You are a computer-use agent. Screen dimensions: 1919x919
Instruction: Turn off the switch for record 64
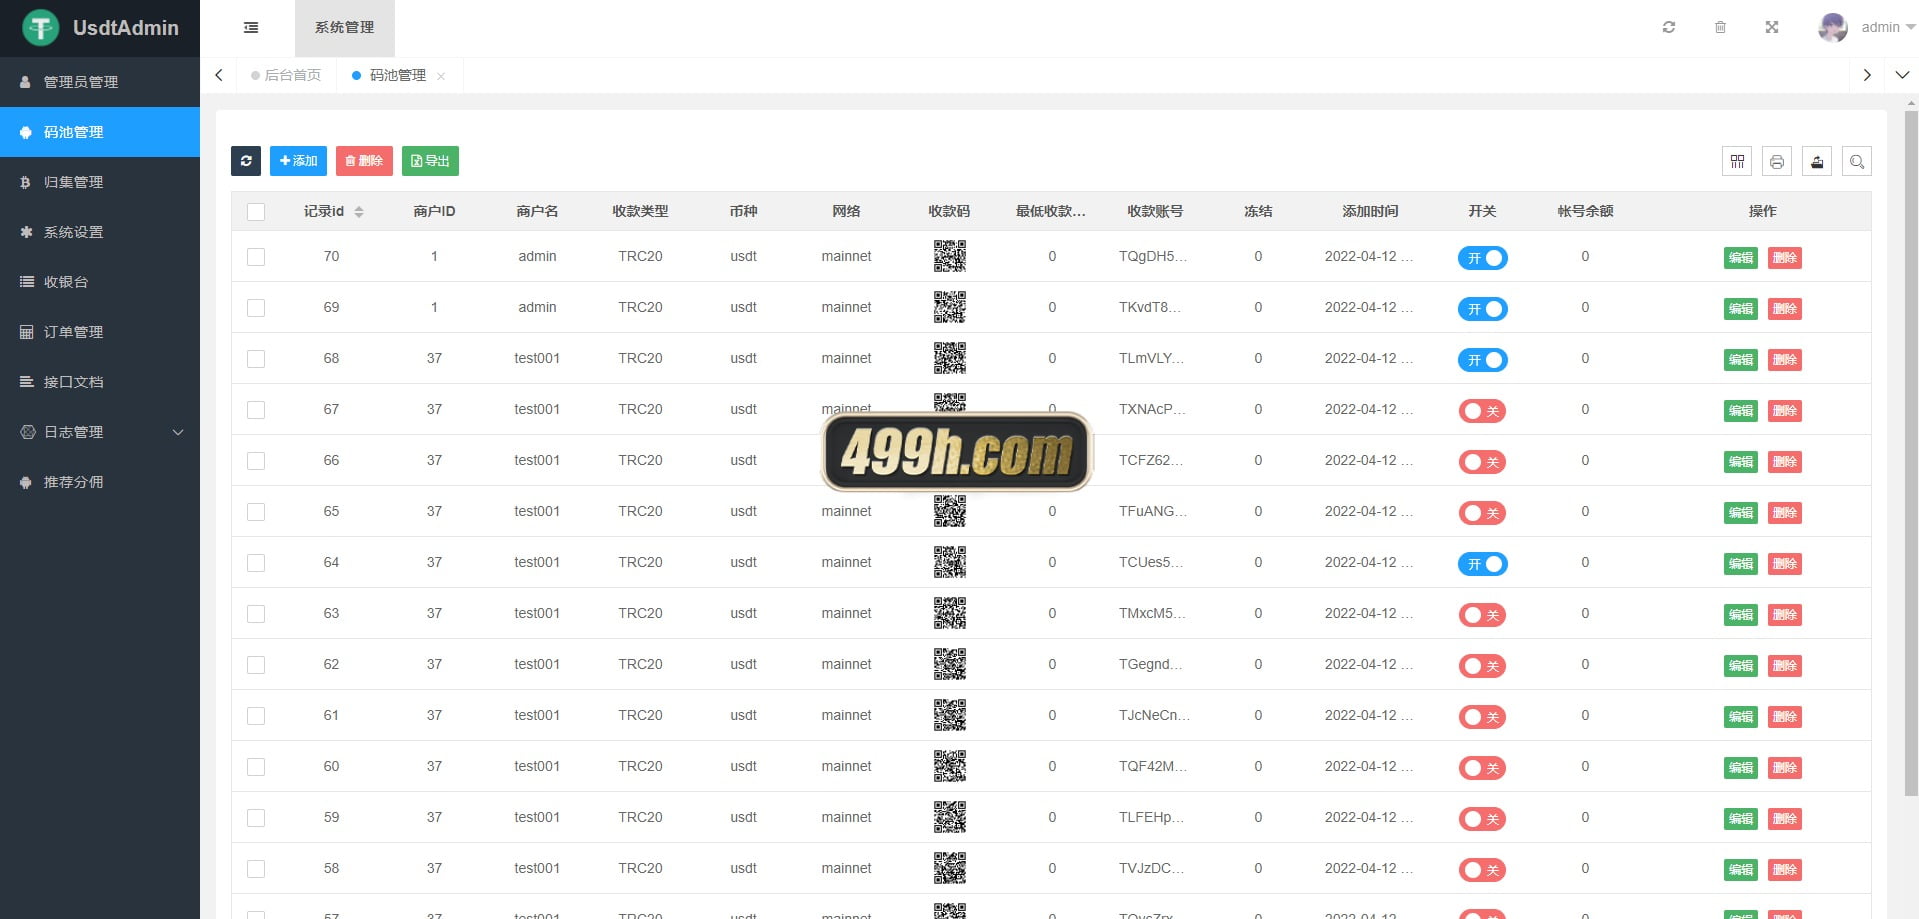(x=1482, y=564)
